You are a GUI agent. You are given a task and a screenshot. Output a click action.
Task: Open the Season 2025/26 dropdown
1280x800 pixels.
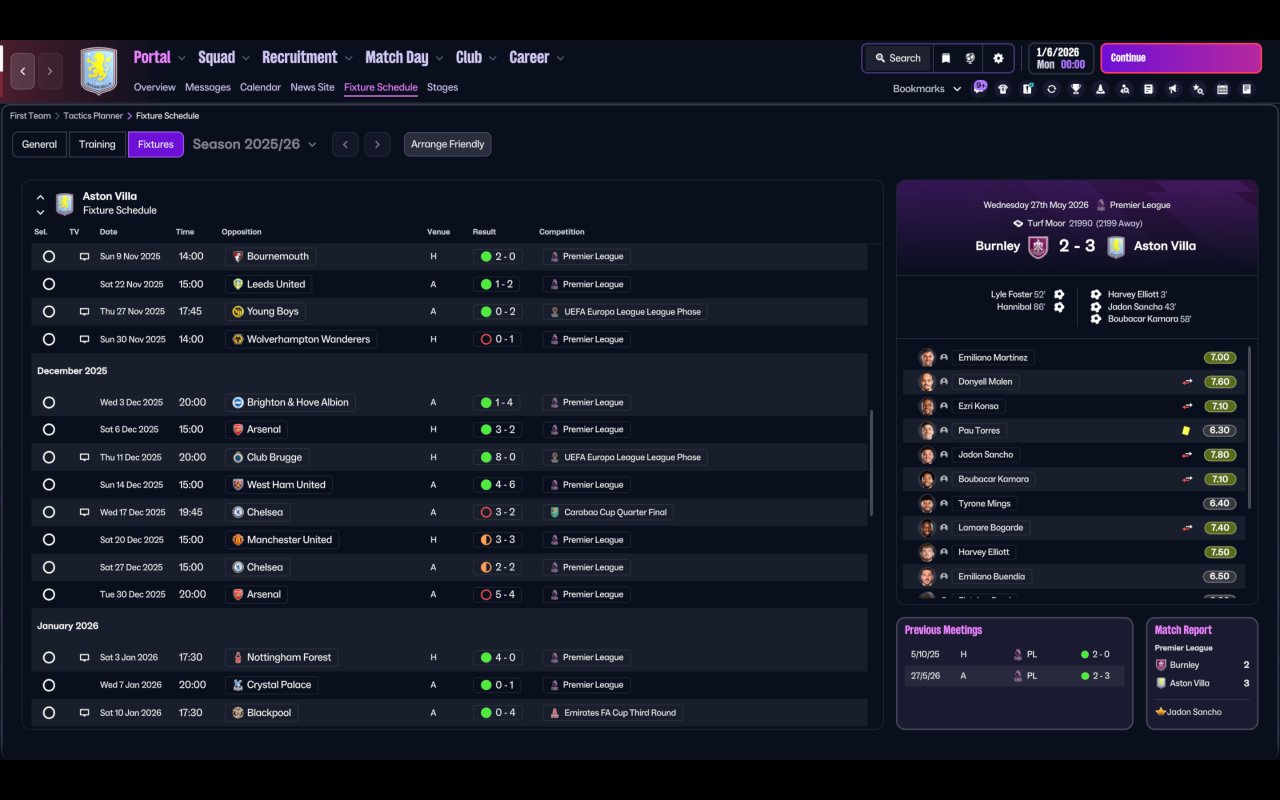(x=254, y=145)
